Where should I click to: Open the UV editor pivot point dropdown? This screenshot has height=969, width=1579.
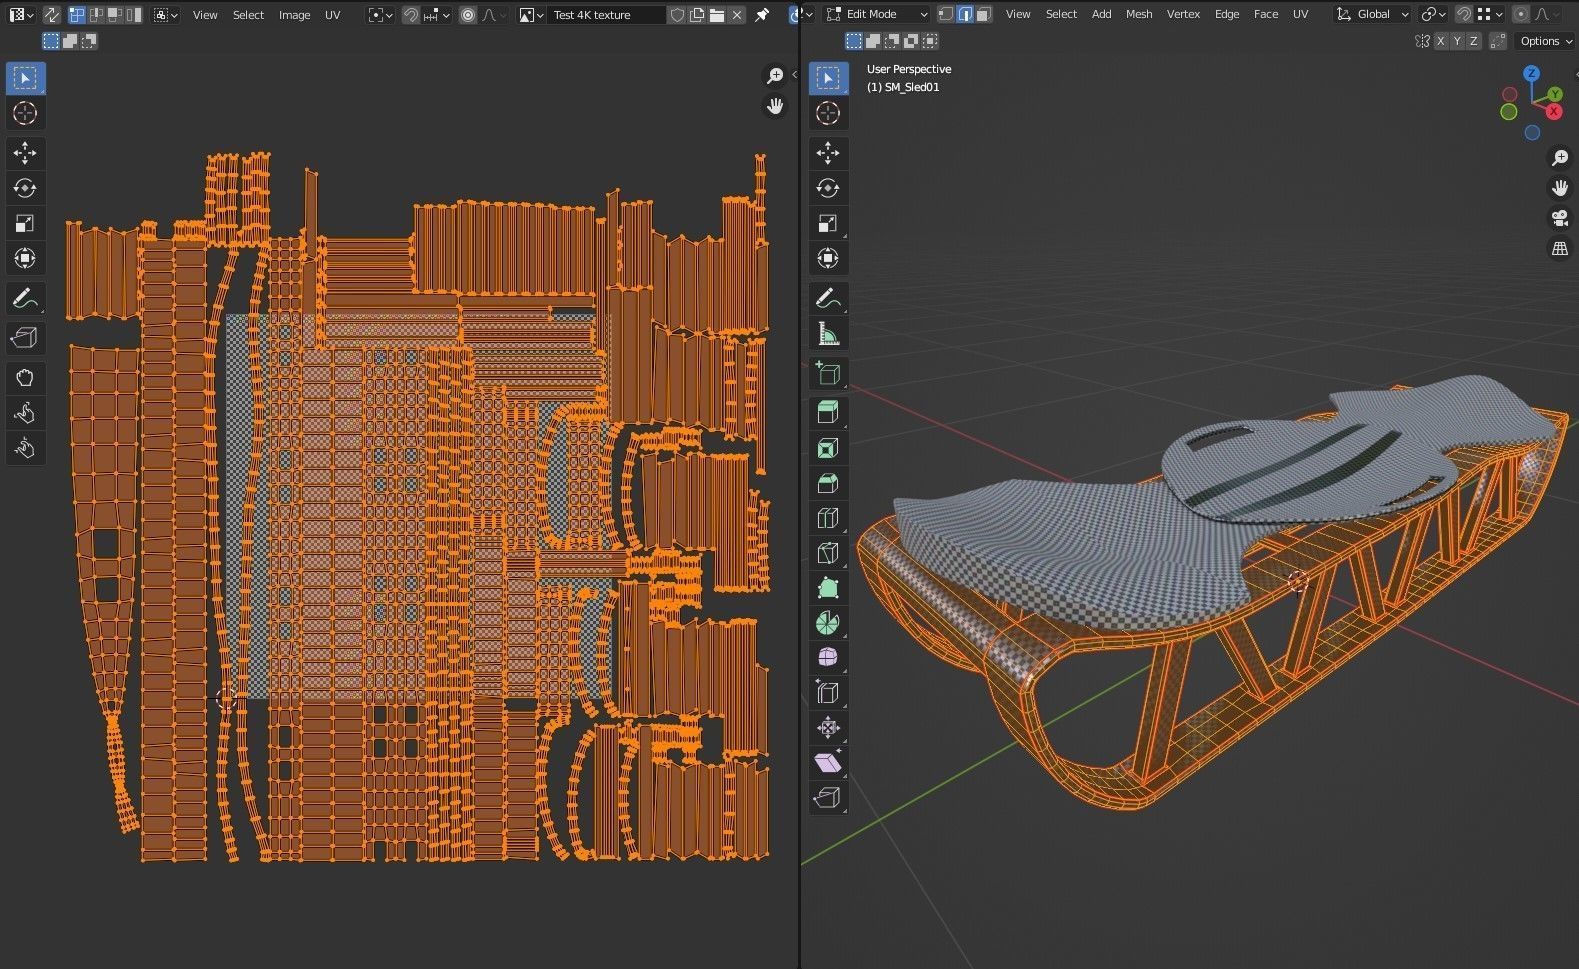(x=380, y=15)
